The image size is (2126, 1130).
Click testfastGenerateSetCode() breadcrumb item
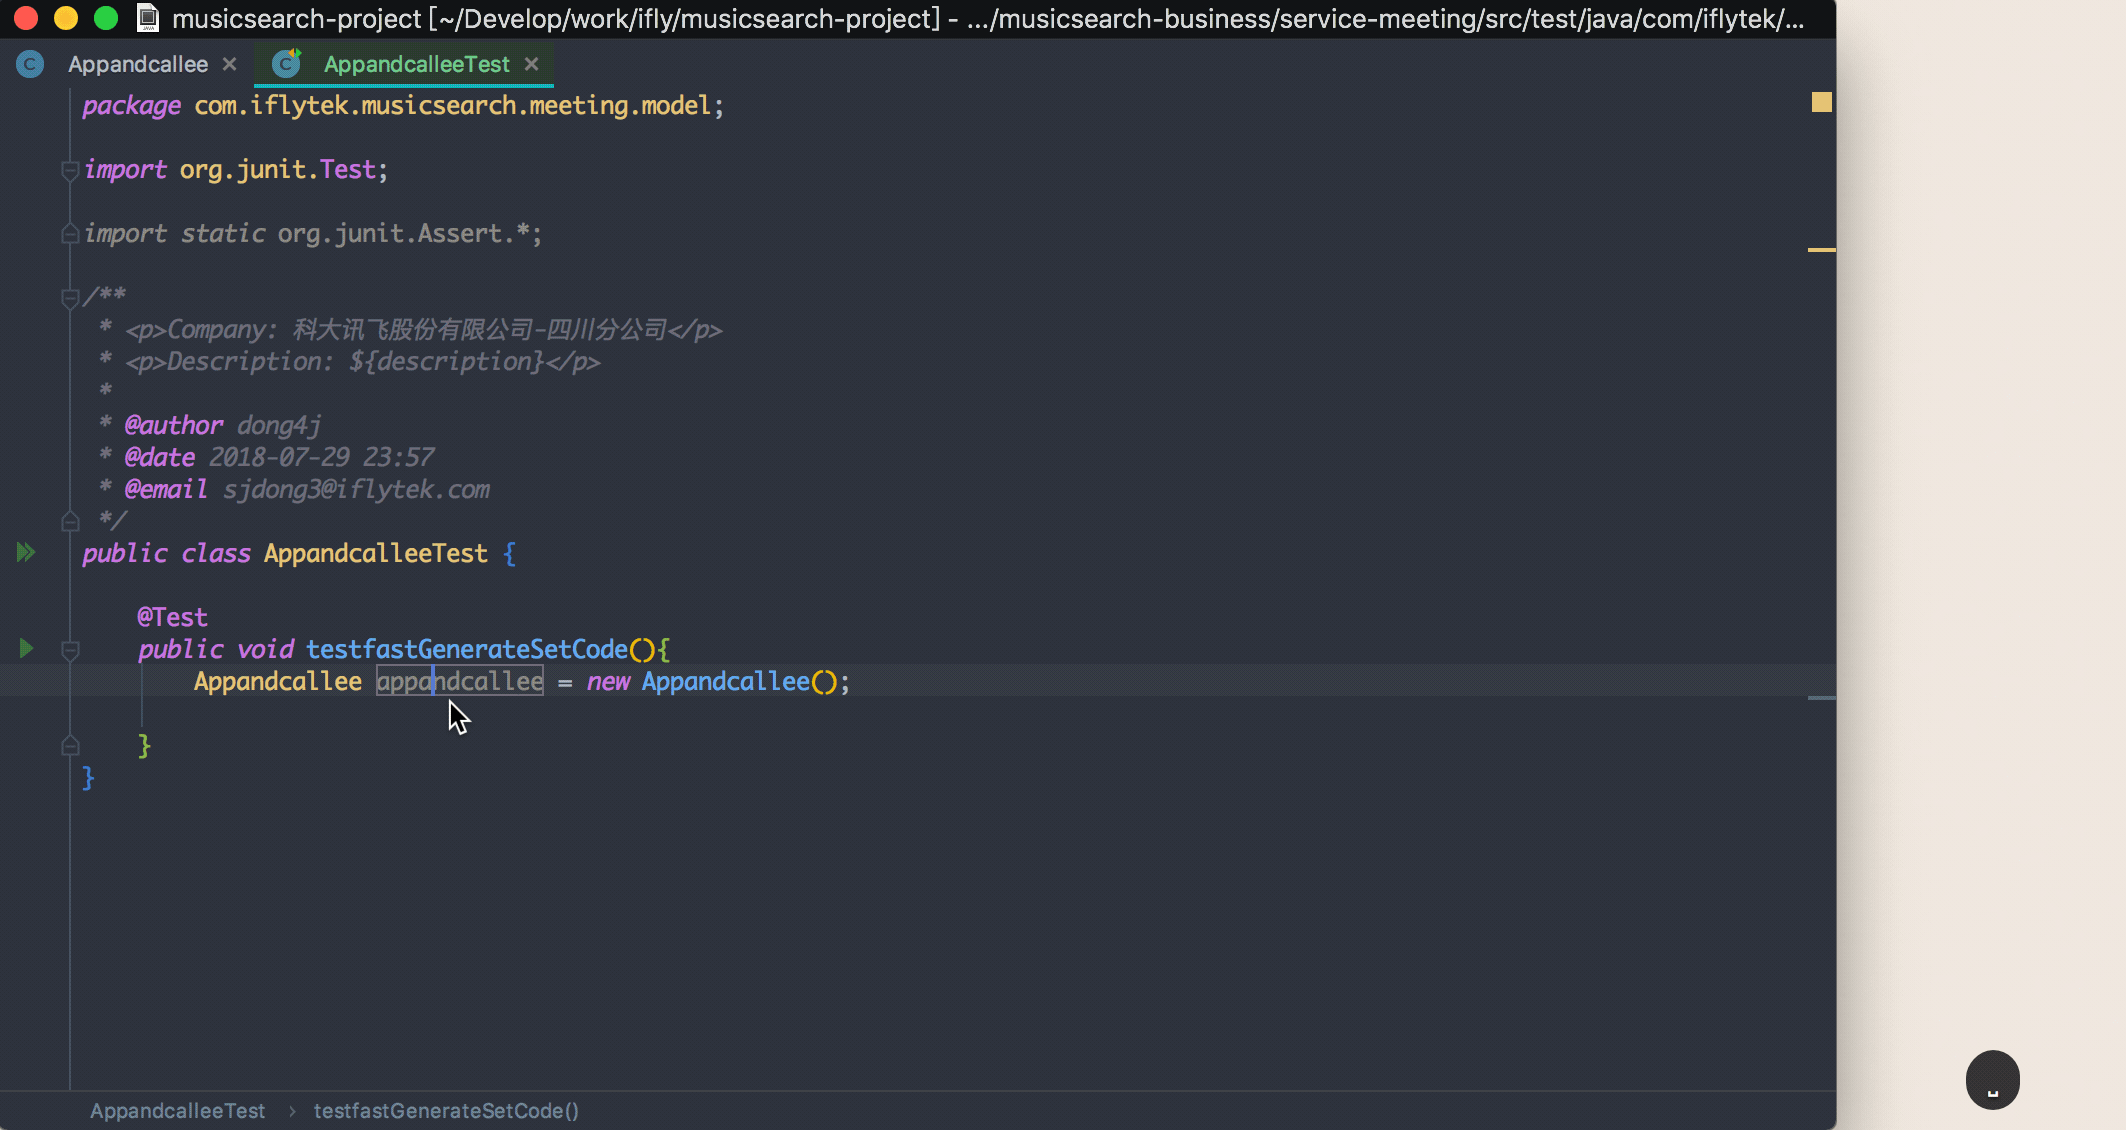[446, 1111]
